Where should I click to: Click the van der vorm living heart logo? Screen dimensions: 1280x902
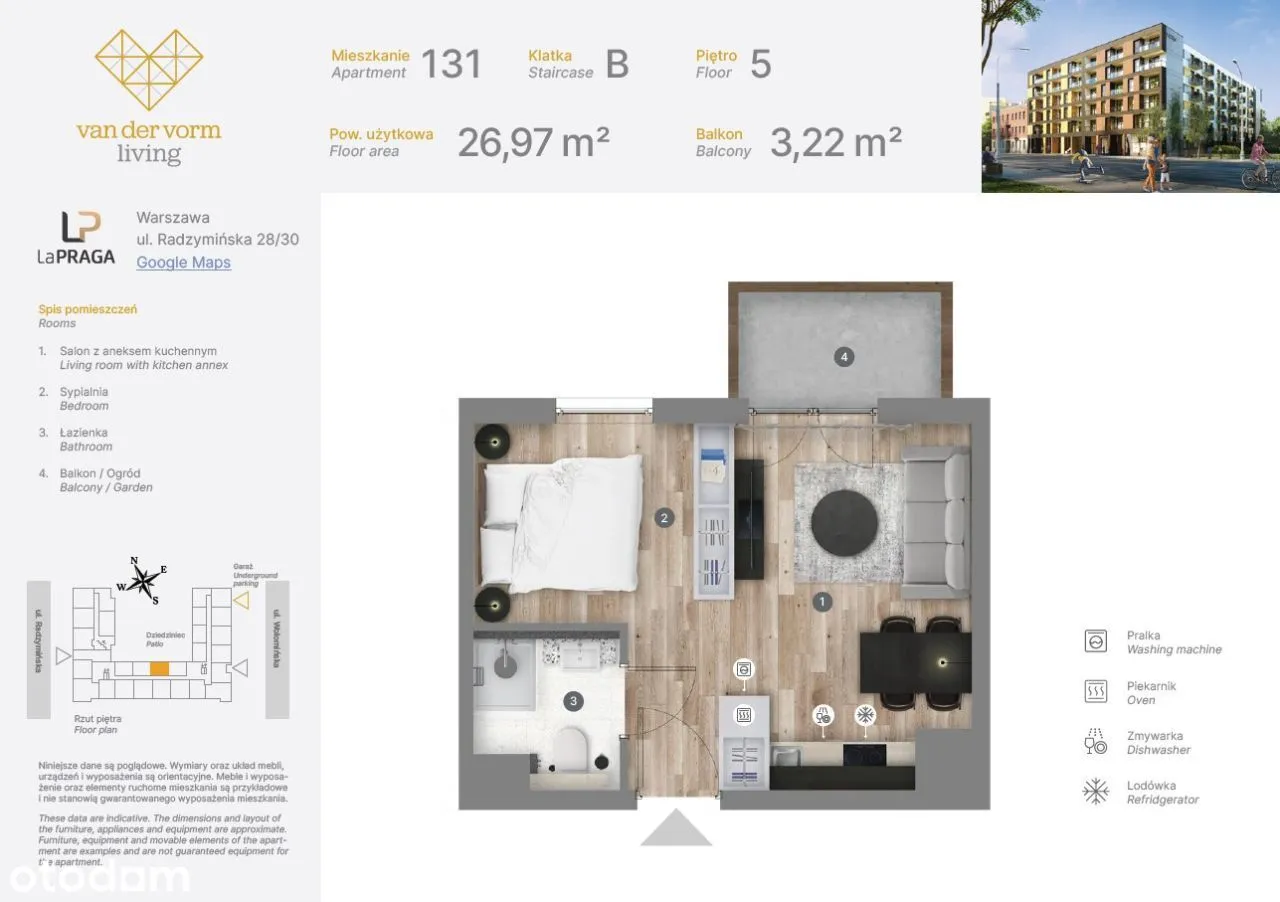[x=149, y=70]
